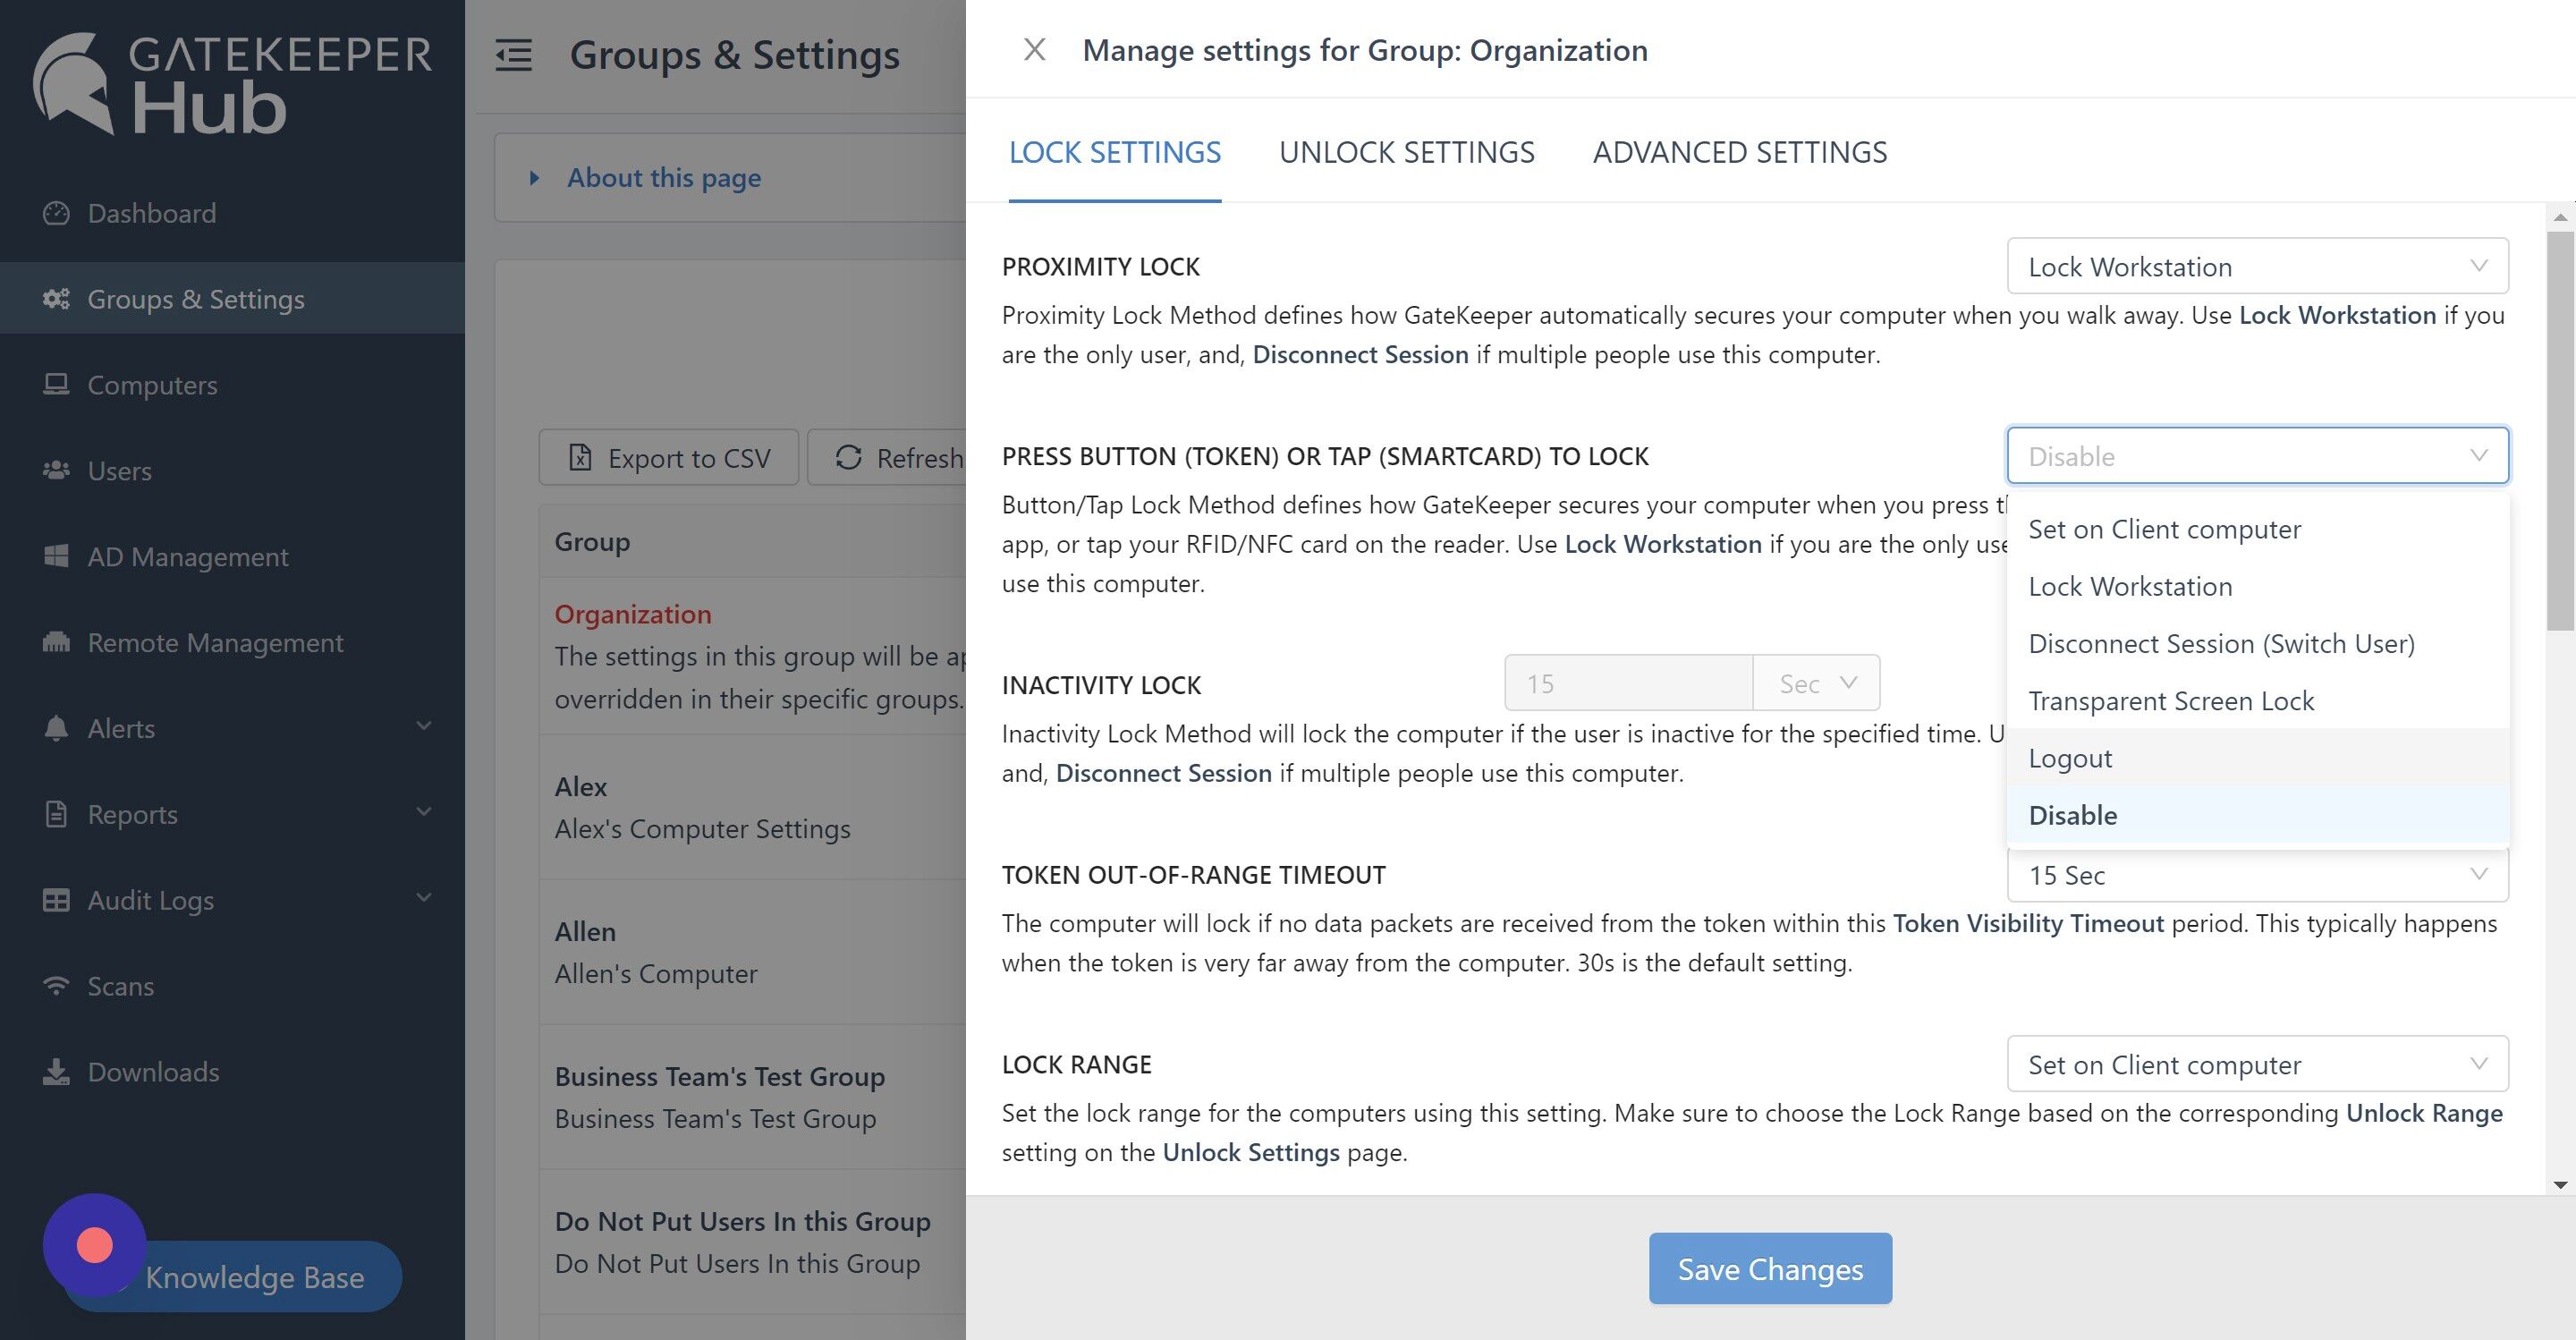Select the Organization group row

coord(753,656)
